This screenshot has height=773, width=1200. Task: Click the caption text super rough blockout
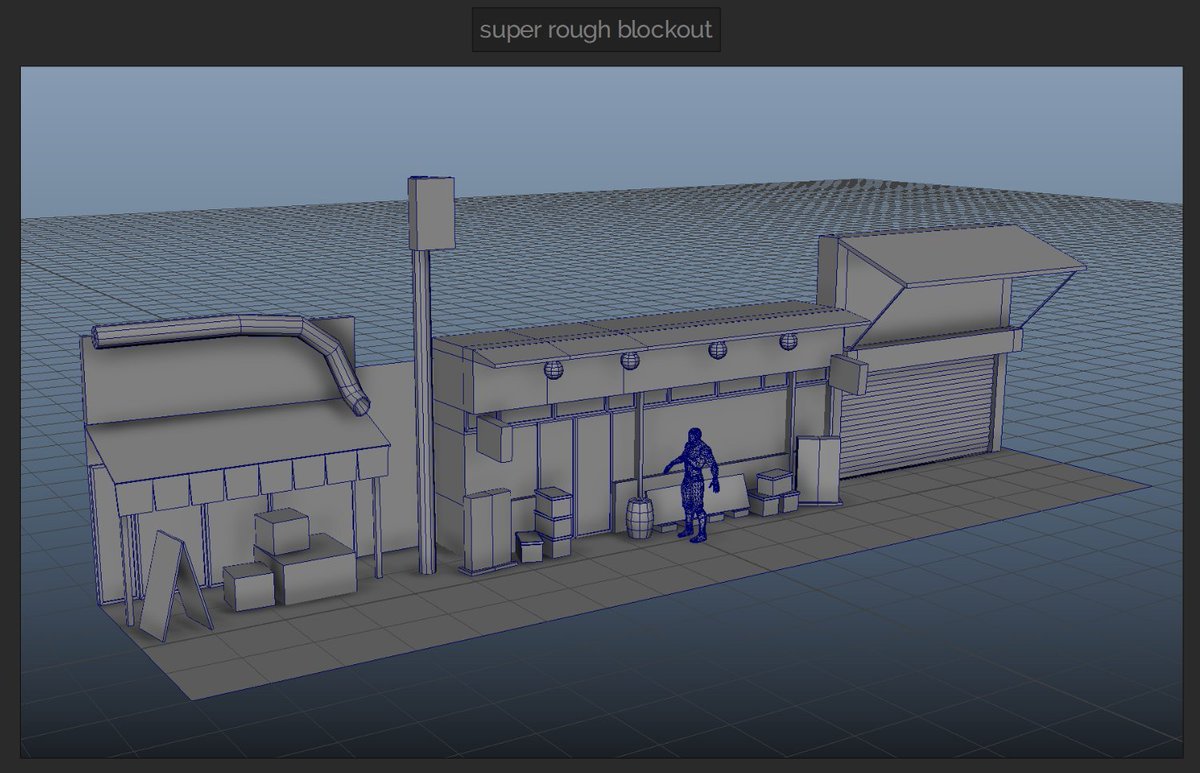[x=596, y=30]
